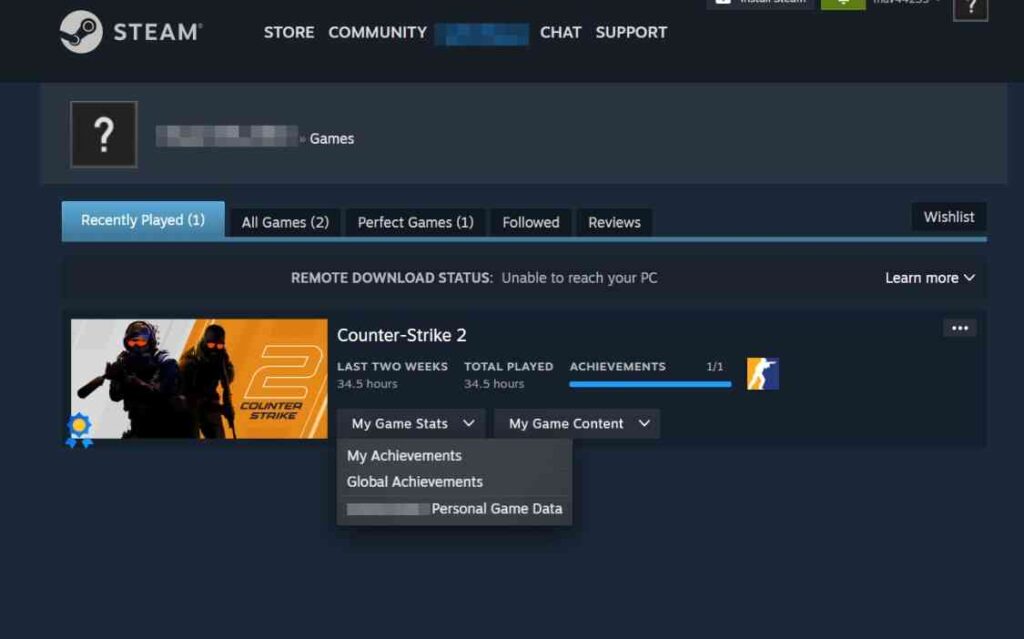The height and width of the screenshot is (639, 1024).
Task: Switch to the All Games (2) tab
Action: pos(285,222)
